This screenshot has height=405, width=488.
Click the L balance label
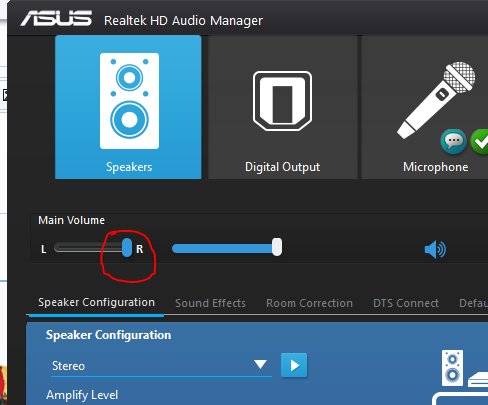click(43, 249)
